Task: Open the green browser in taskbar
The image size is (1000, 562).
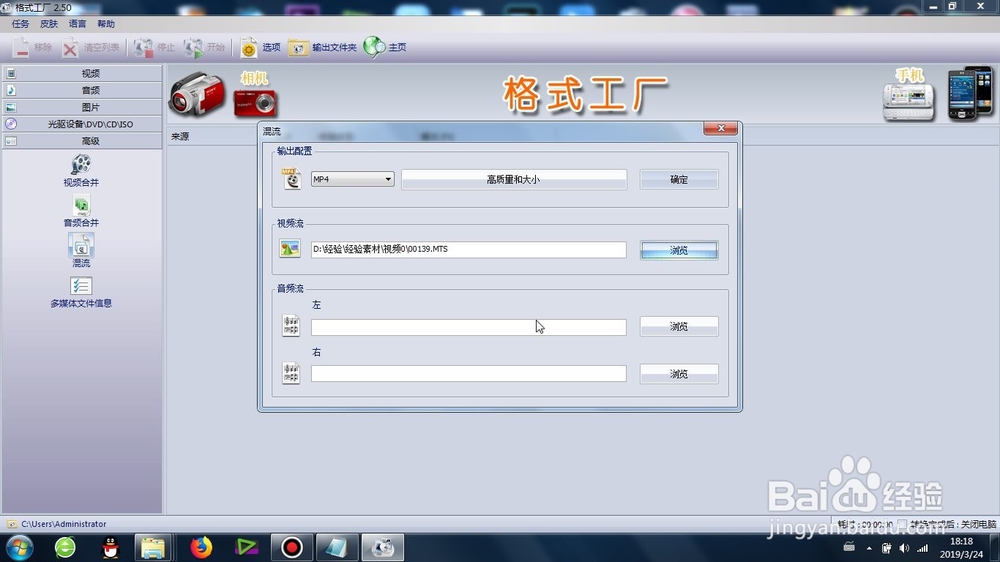Action: 65,547
